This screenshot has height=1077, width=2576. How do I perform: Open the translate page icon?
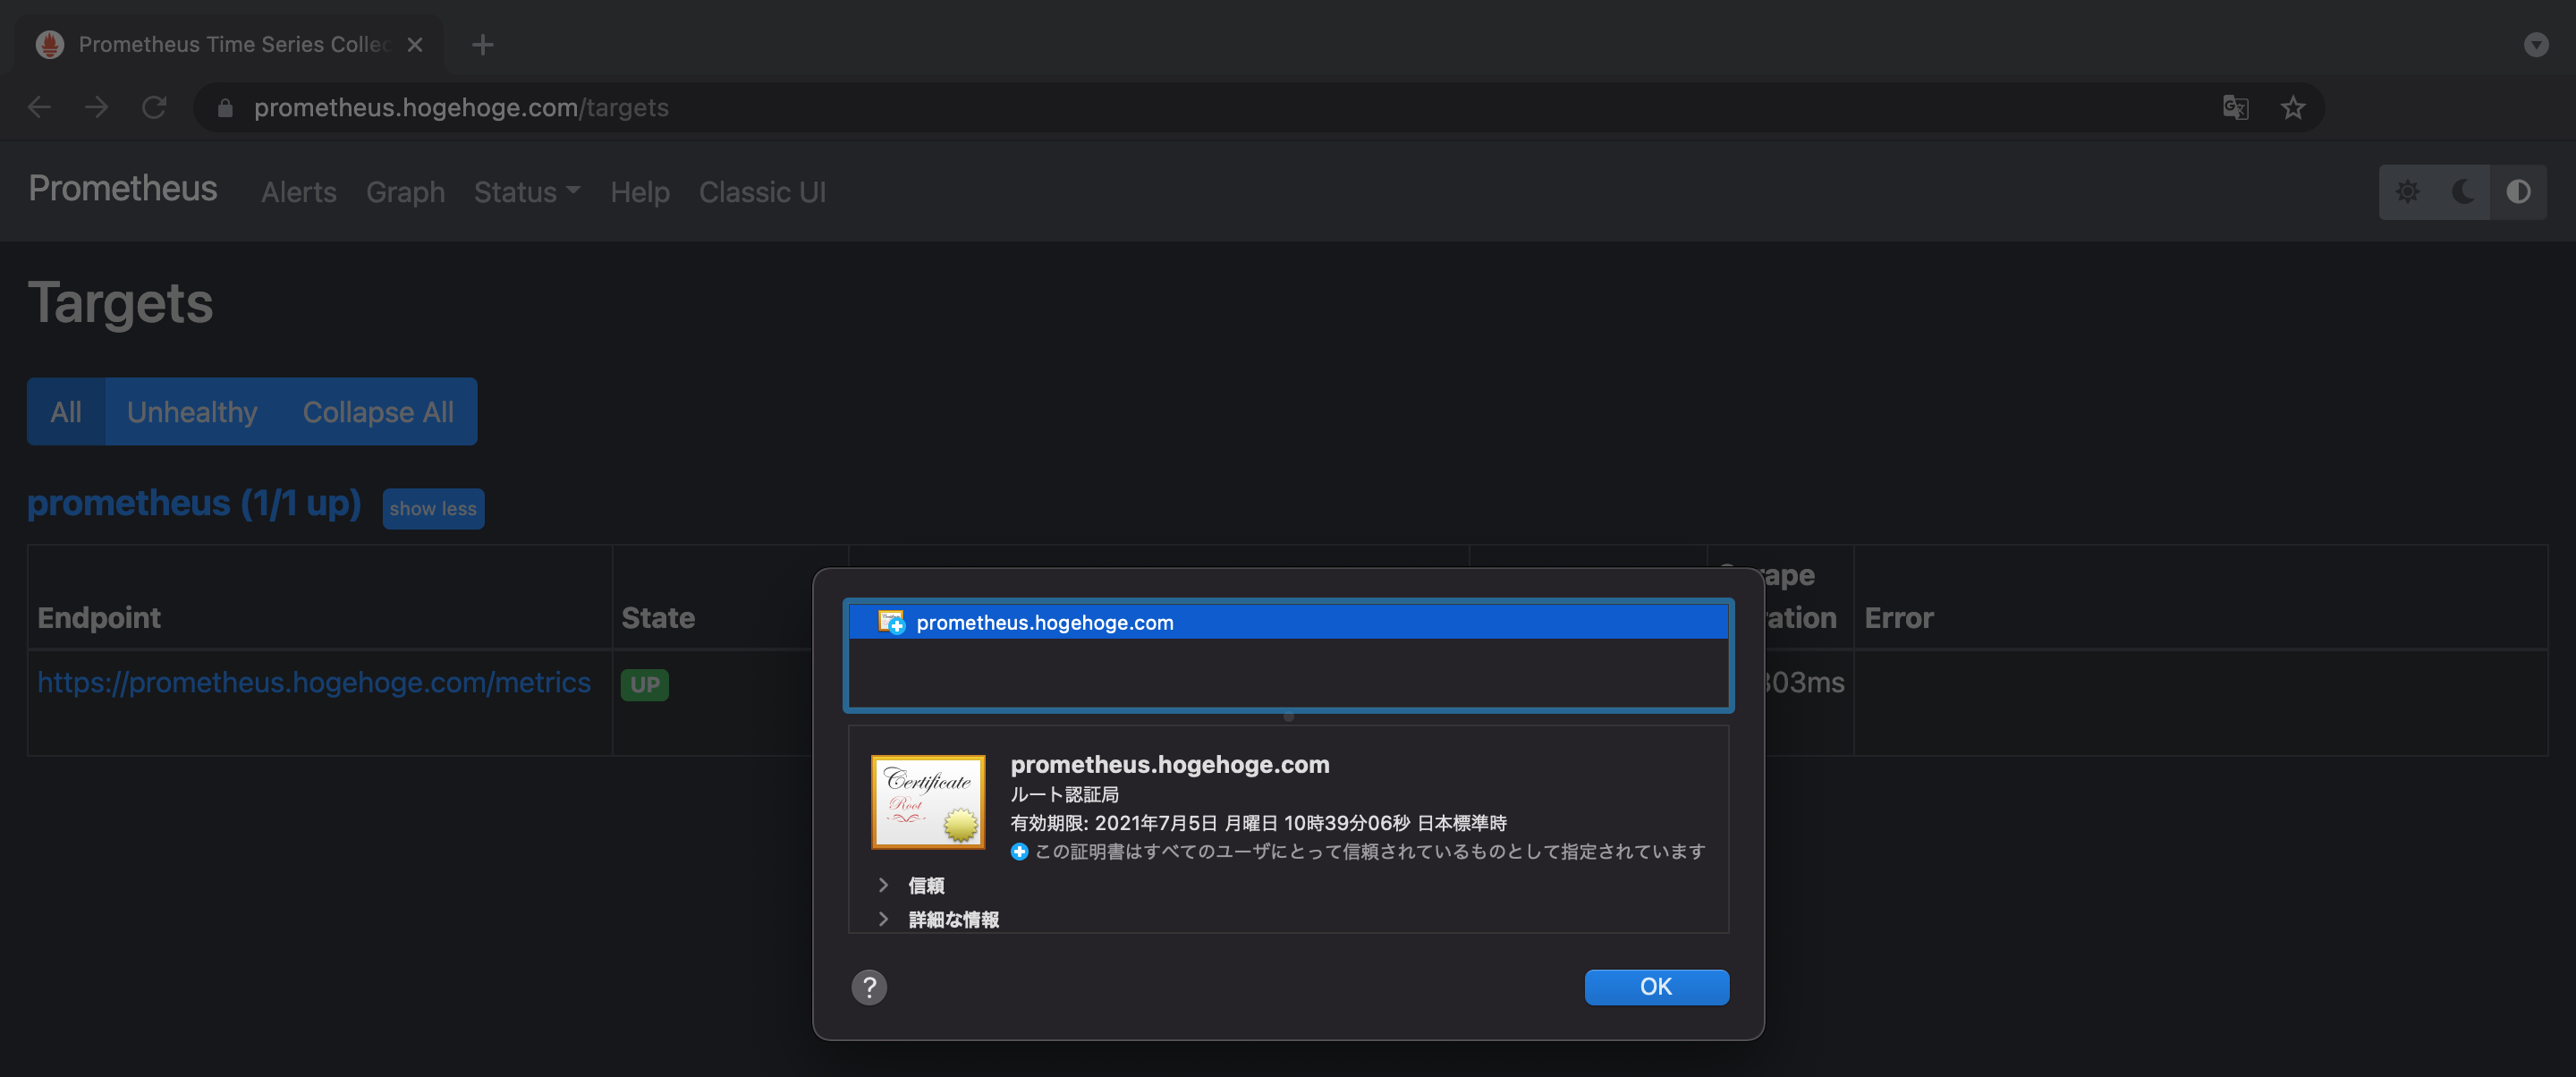pos(2236,107)
